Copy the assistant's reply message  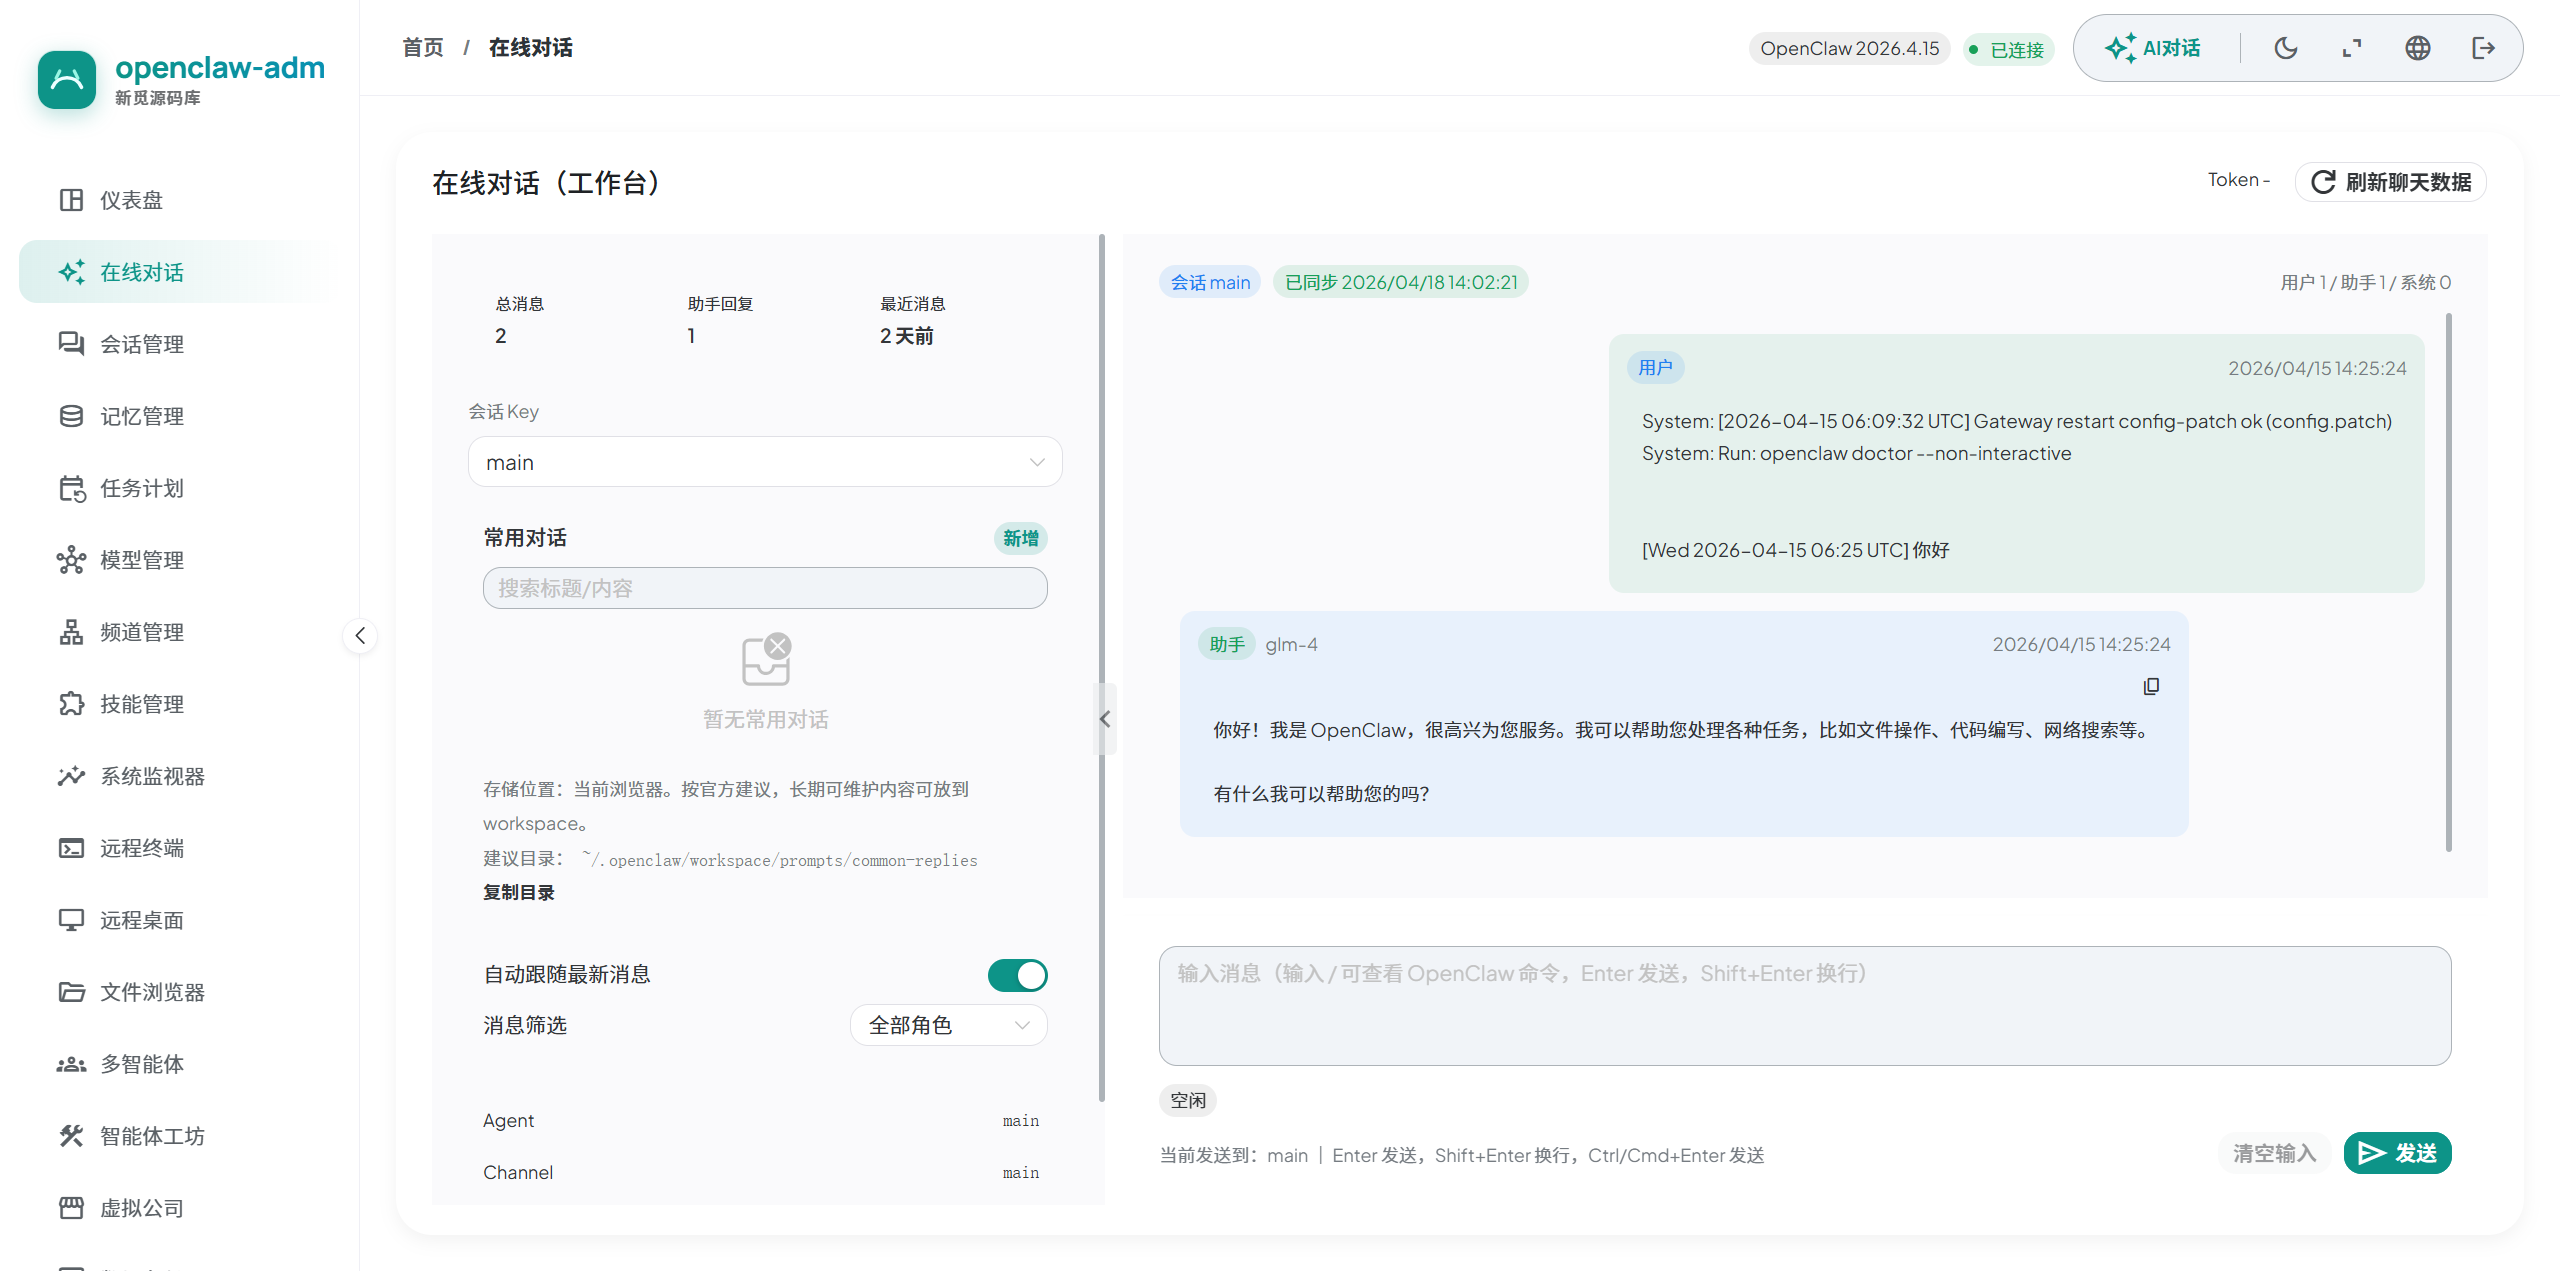click(2151, 686)
